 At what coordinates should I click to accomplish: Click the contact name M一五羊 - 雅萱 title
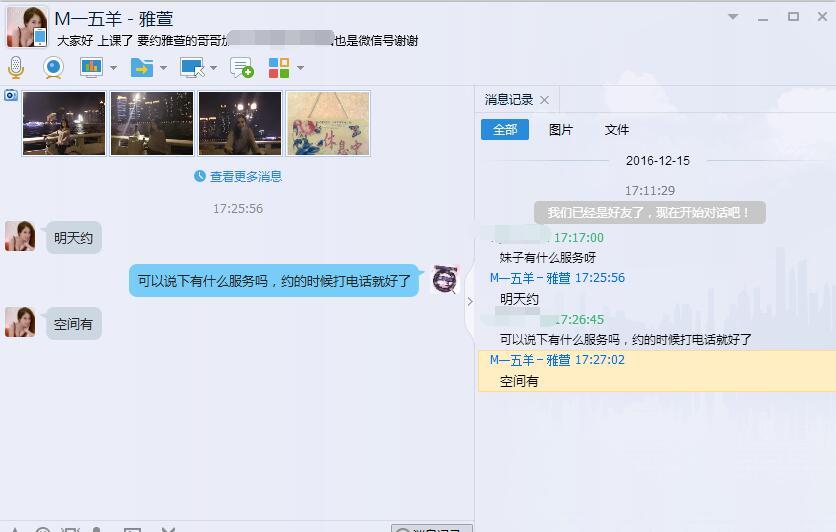click(x=114, y=19)
